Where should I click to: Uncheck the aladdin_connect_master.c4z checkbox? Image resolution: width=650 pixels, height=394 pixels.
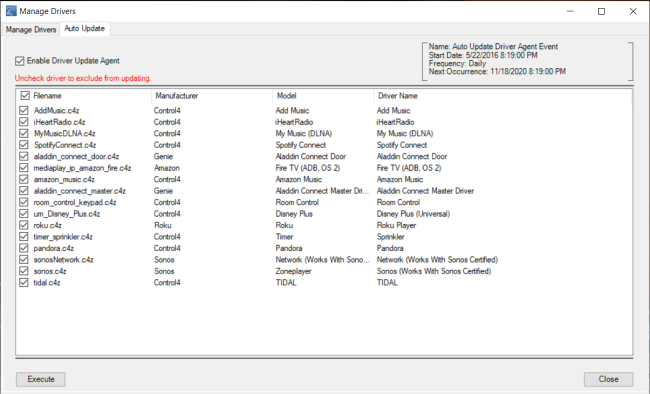tap(24, 191)
